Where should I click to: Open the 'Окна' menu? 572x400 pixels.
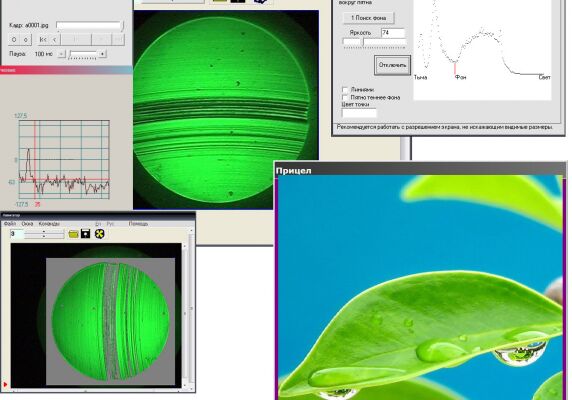(27, 224)
